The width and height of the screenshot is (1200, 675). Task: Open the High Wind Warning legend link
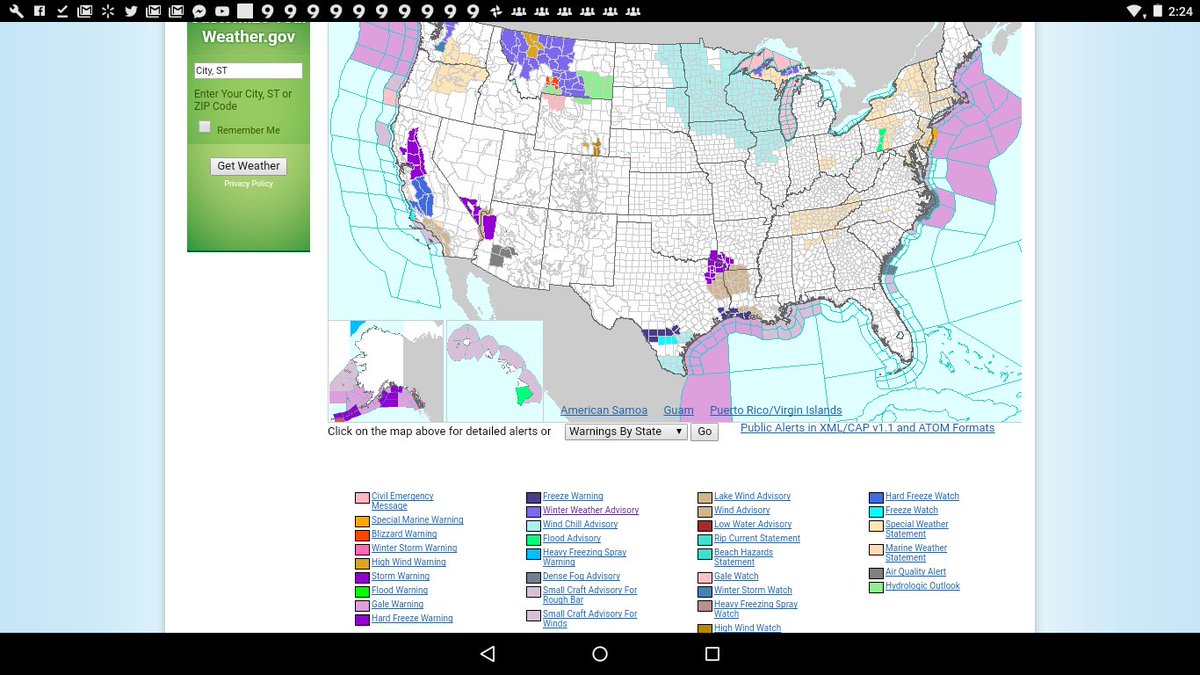point(409,562)
